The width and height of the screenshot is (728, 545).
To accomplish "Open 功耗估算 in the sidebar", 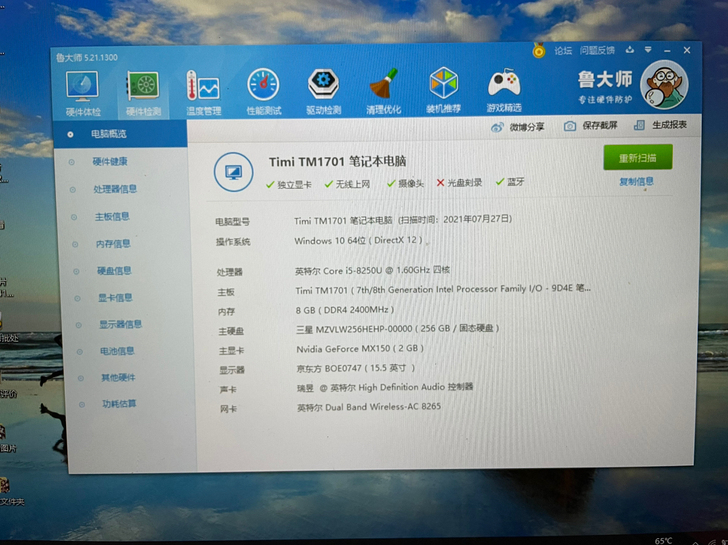I will coord(119,404).
